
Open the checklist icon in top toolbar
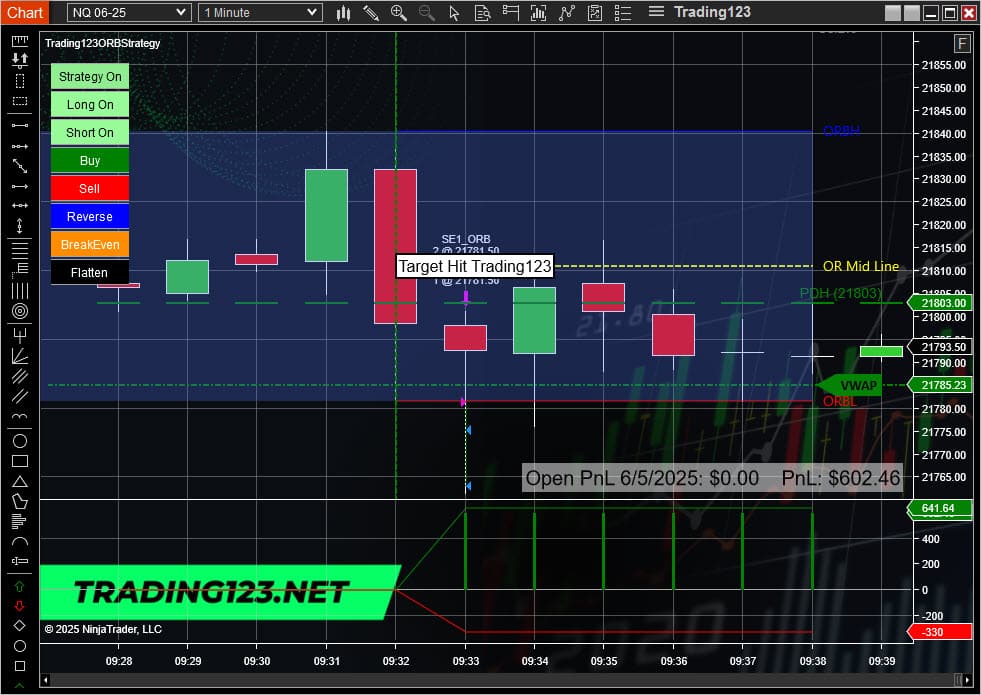click(x=623, y=13)
